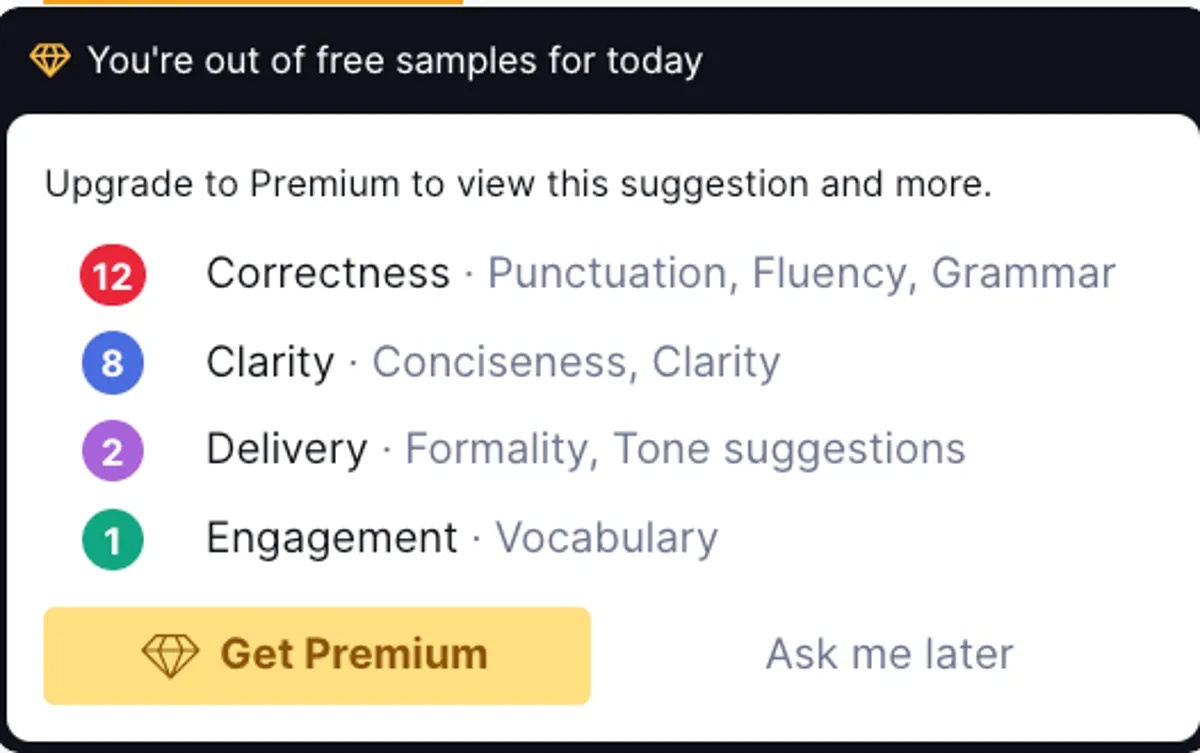This screenshot has height=753, width=1200.
Task: Select the Correctness category label
Action: pos(327,274)
